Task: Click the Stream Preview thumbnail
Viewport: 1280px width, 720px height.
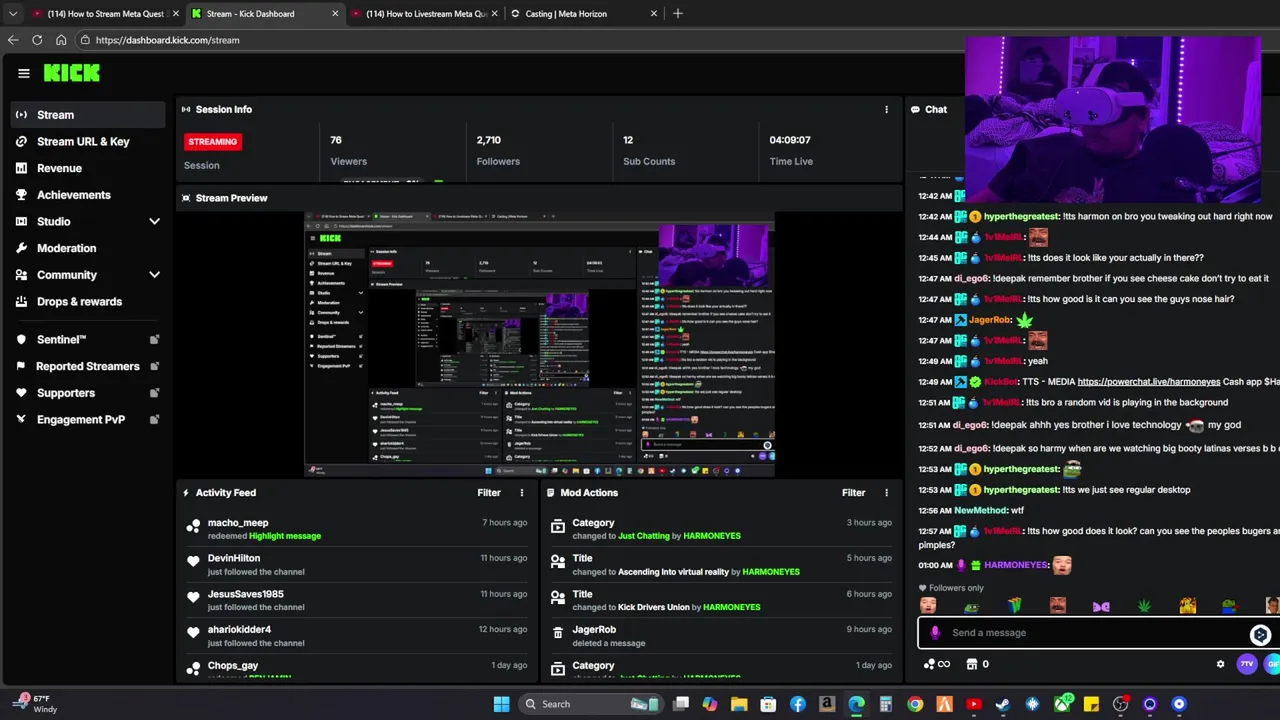Action: click(x=539, y=344)
